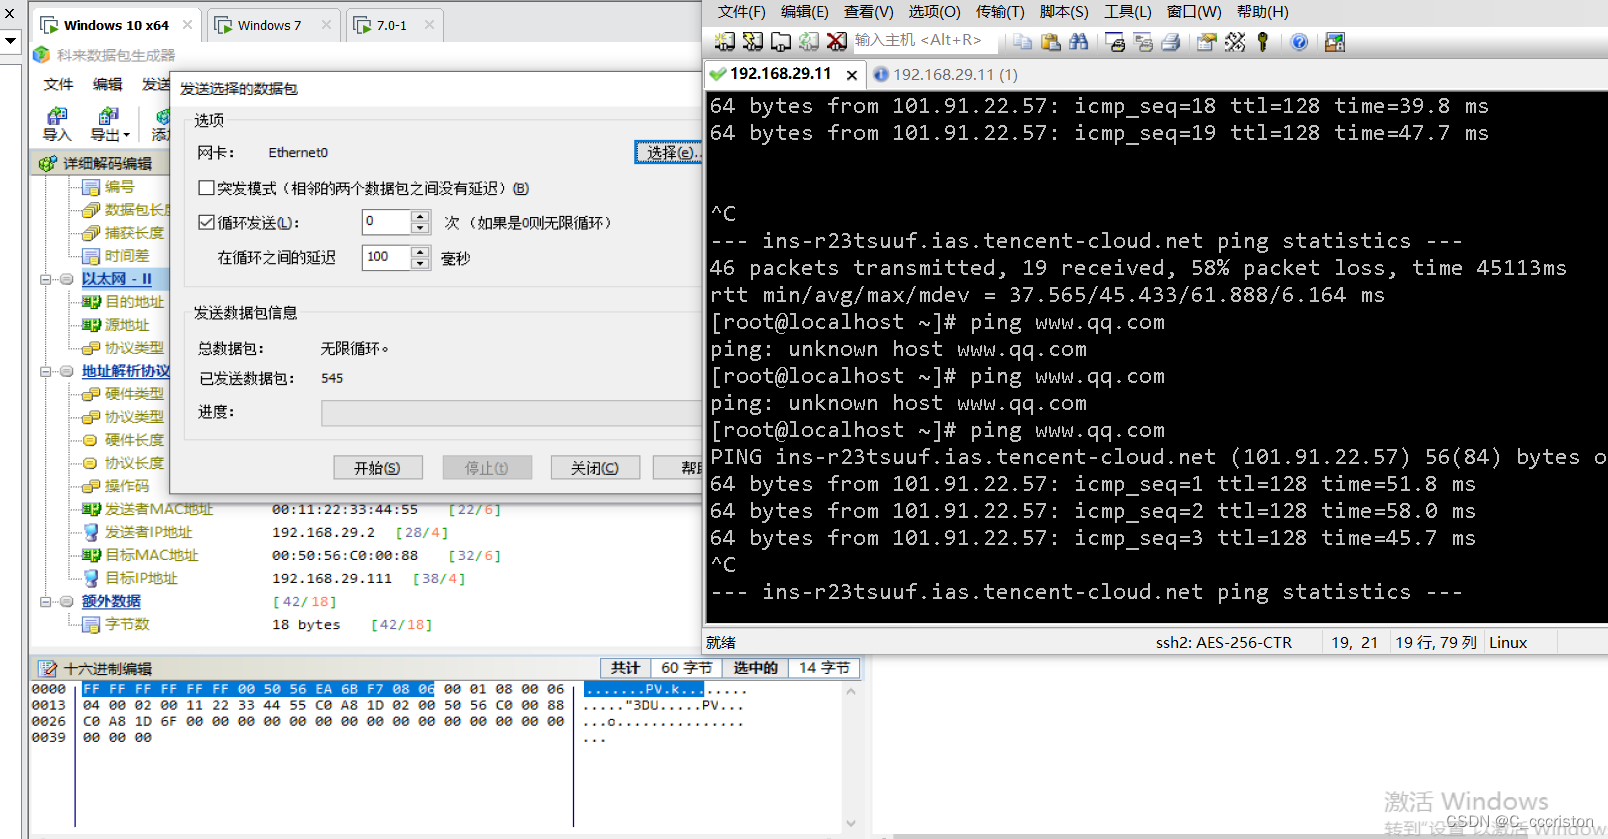
Task: Open 工具(L) menu in SecureCRT
Action: click(1127, 12)
